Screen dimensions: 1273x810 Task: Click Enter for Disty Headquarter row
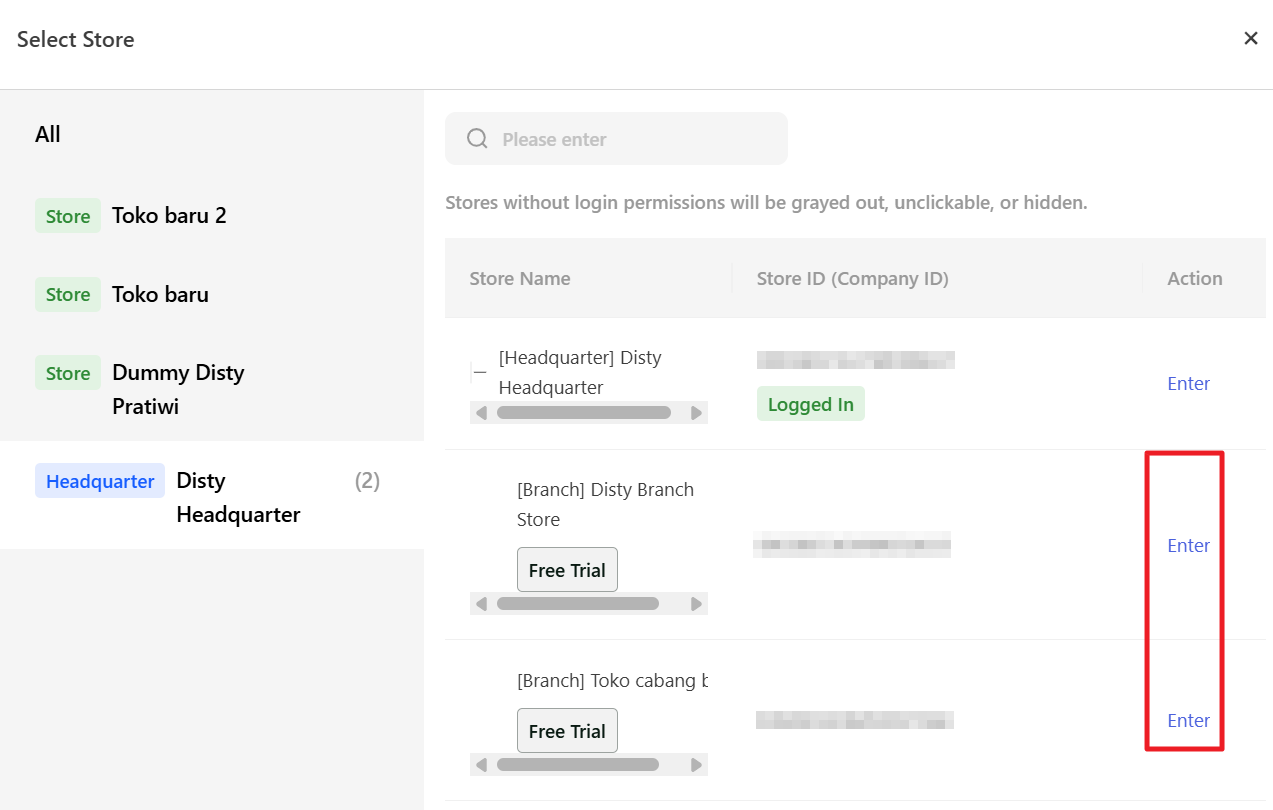(x=1188, y=383)
